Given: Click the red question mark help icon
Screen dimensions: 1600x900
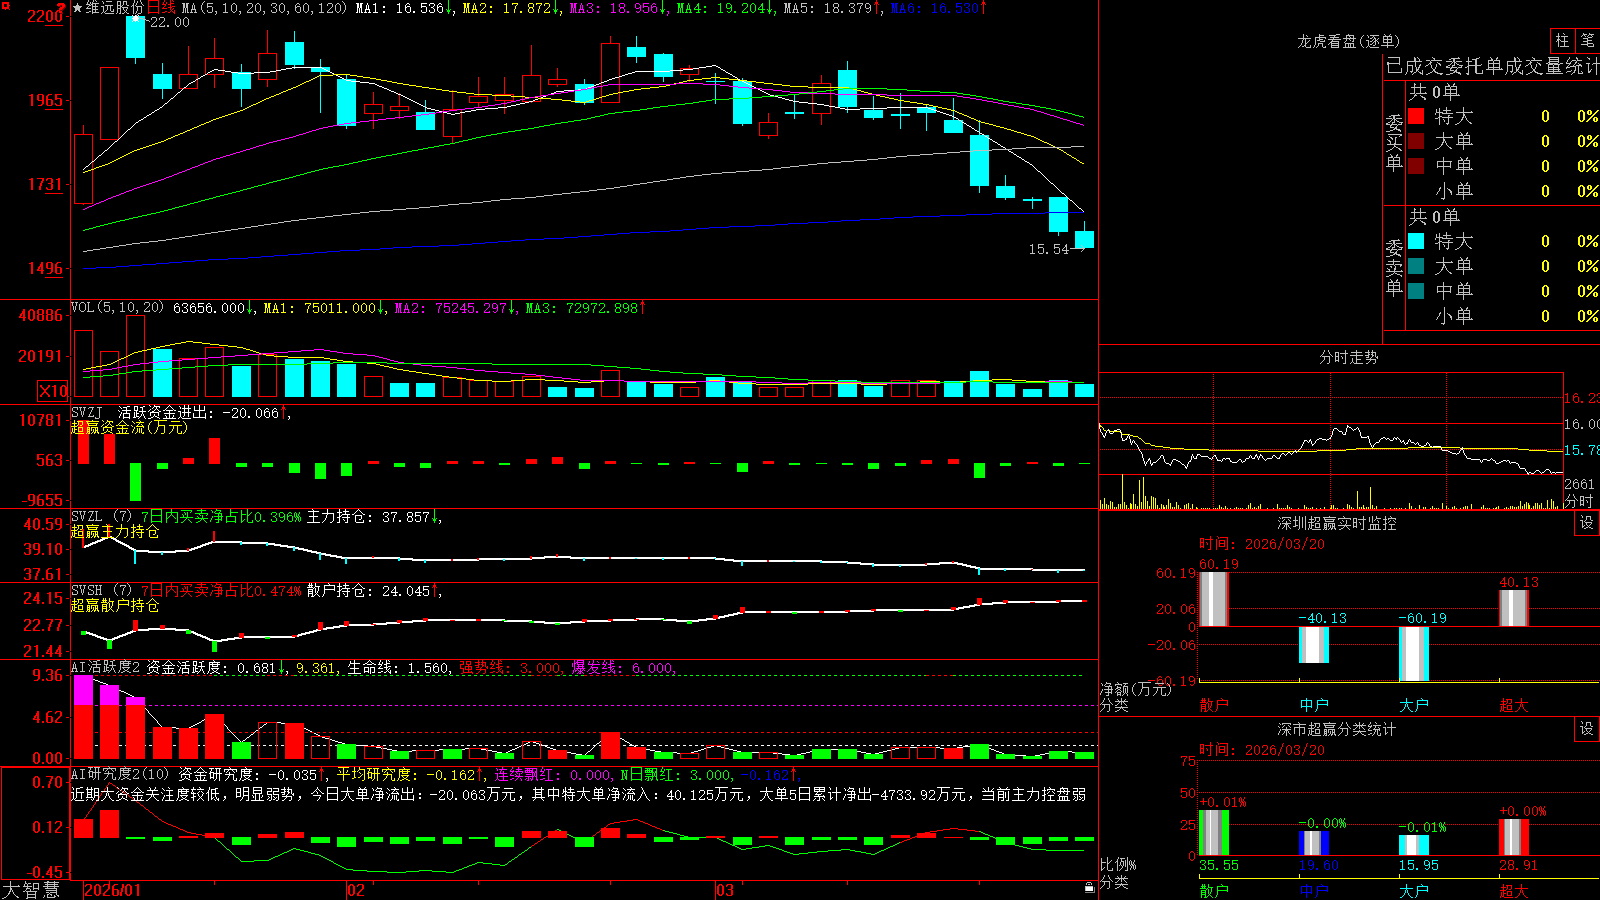Looking at the screenshot, I should click(x=63, y=7).
